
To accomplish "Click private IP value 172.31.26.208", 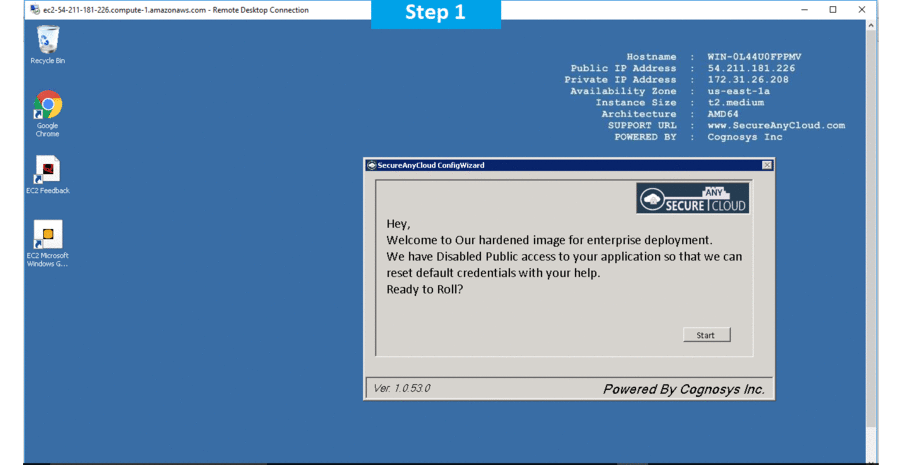I will click(x=748, y=79).
